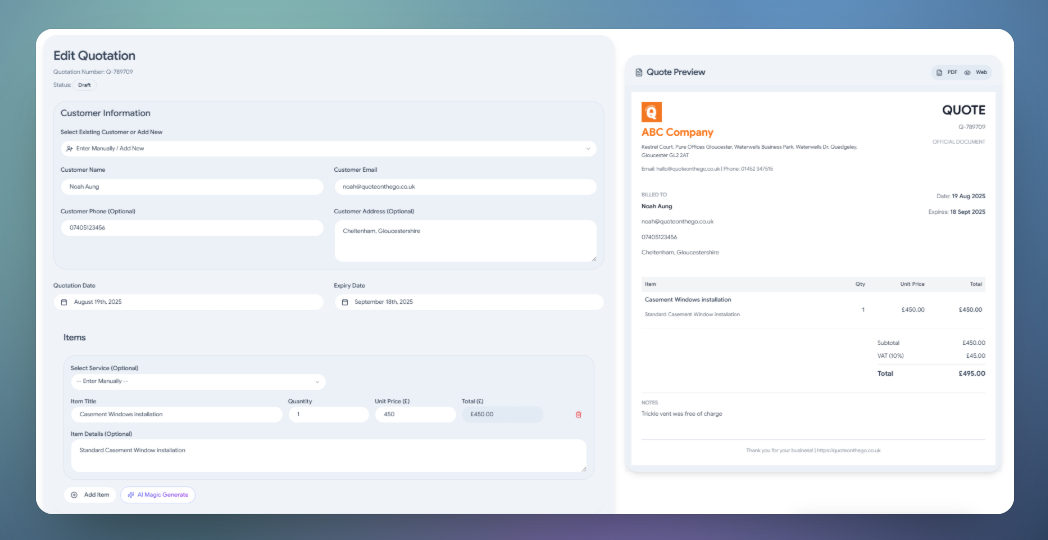This screenshot has height=540, width=1048.
Task: Click the calendar icon in Quotation Date
Action: tap(64, 302)
